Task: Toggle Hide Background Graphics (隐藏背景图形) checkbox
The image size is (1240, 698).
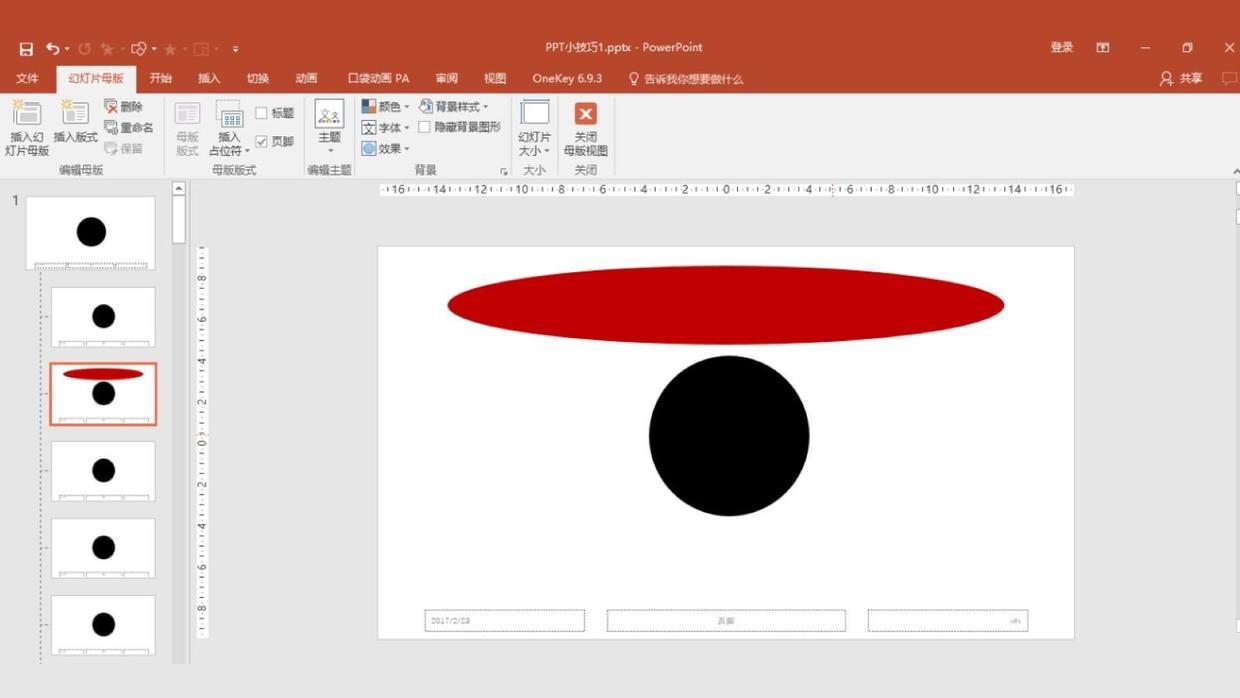Action: tap(425, 127)
